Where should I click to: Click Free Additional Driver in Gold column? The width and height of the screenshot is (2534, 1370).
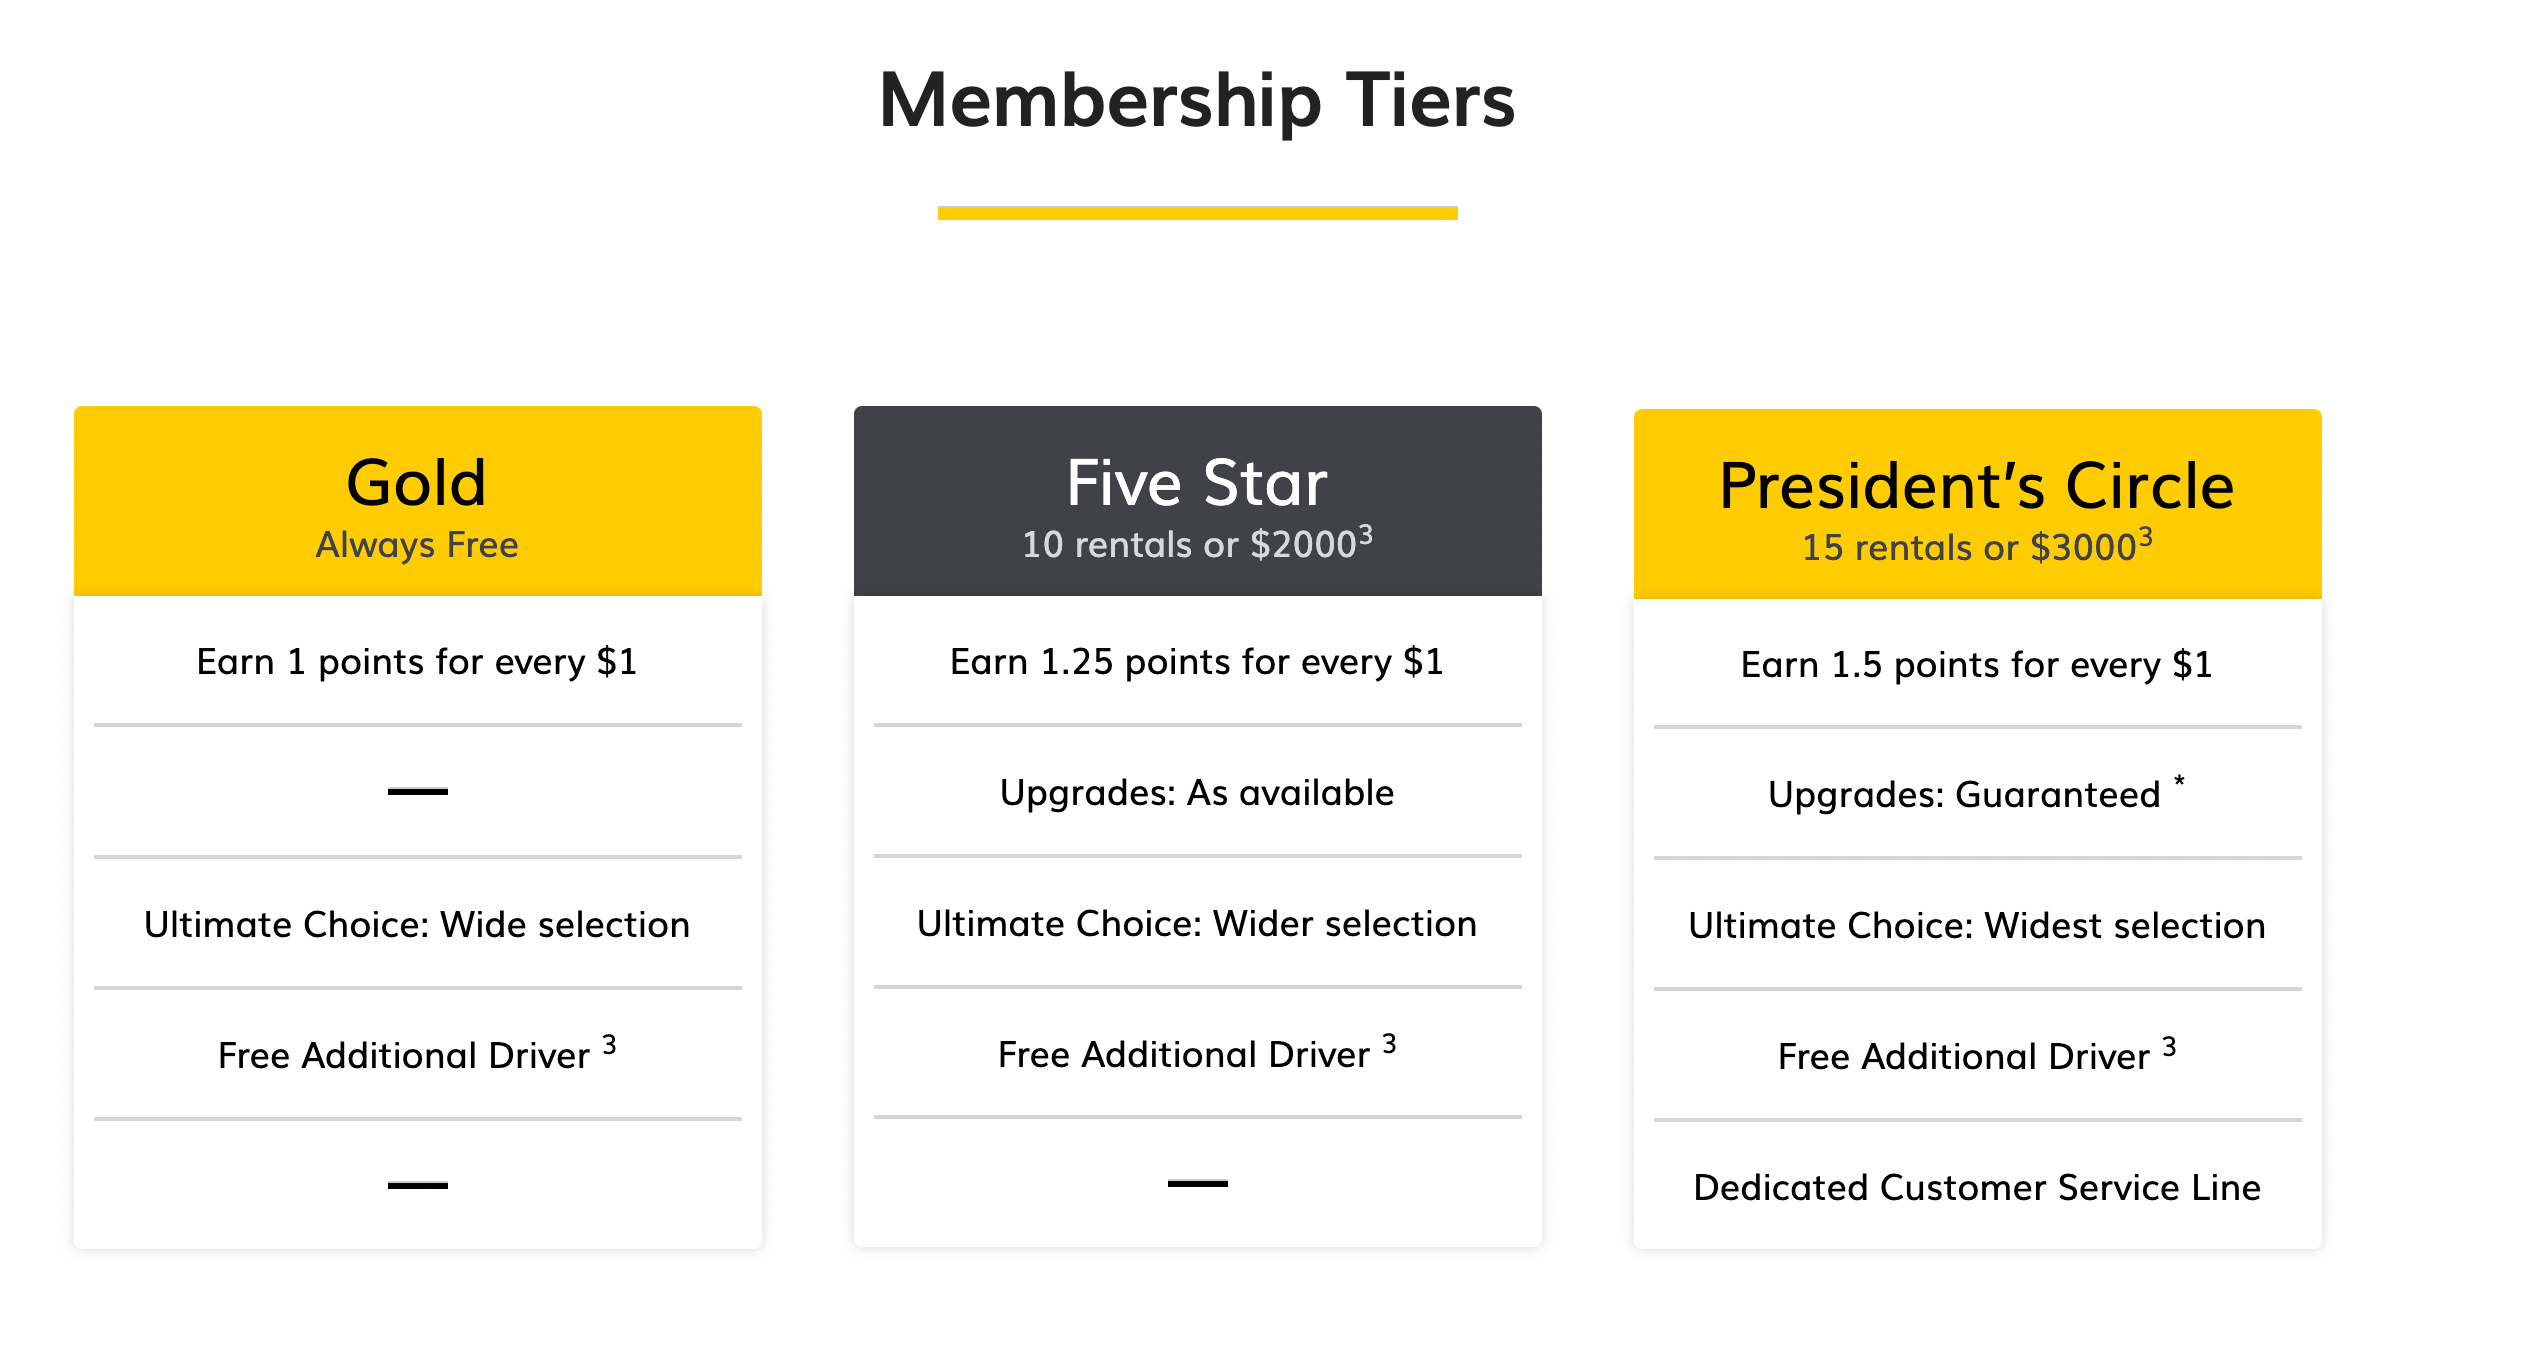point(405,1056)
